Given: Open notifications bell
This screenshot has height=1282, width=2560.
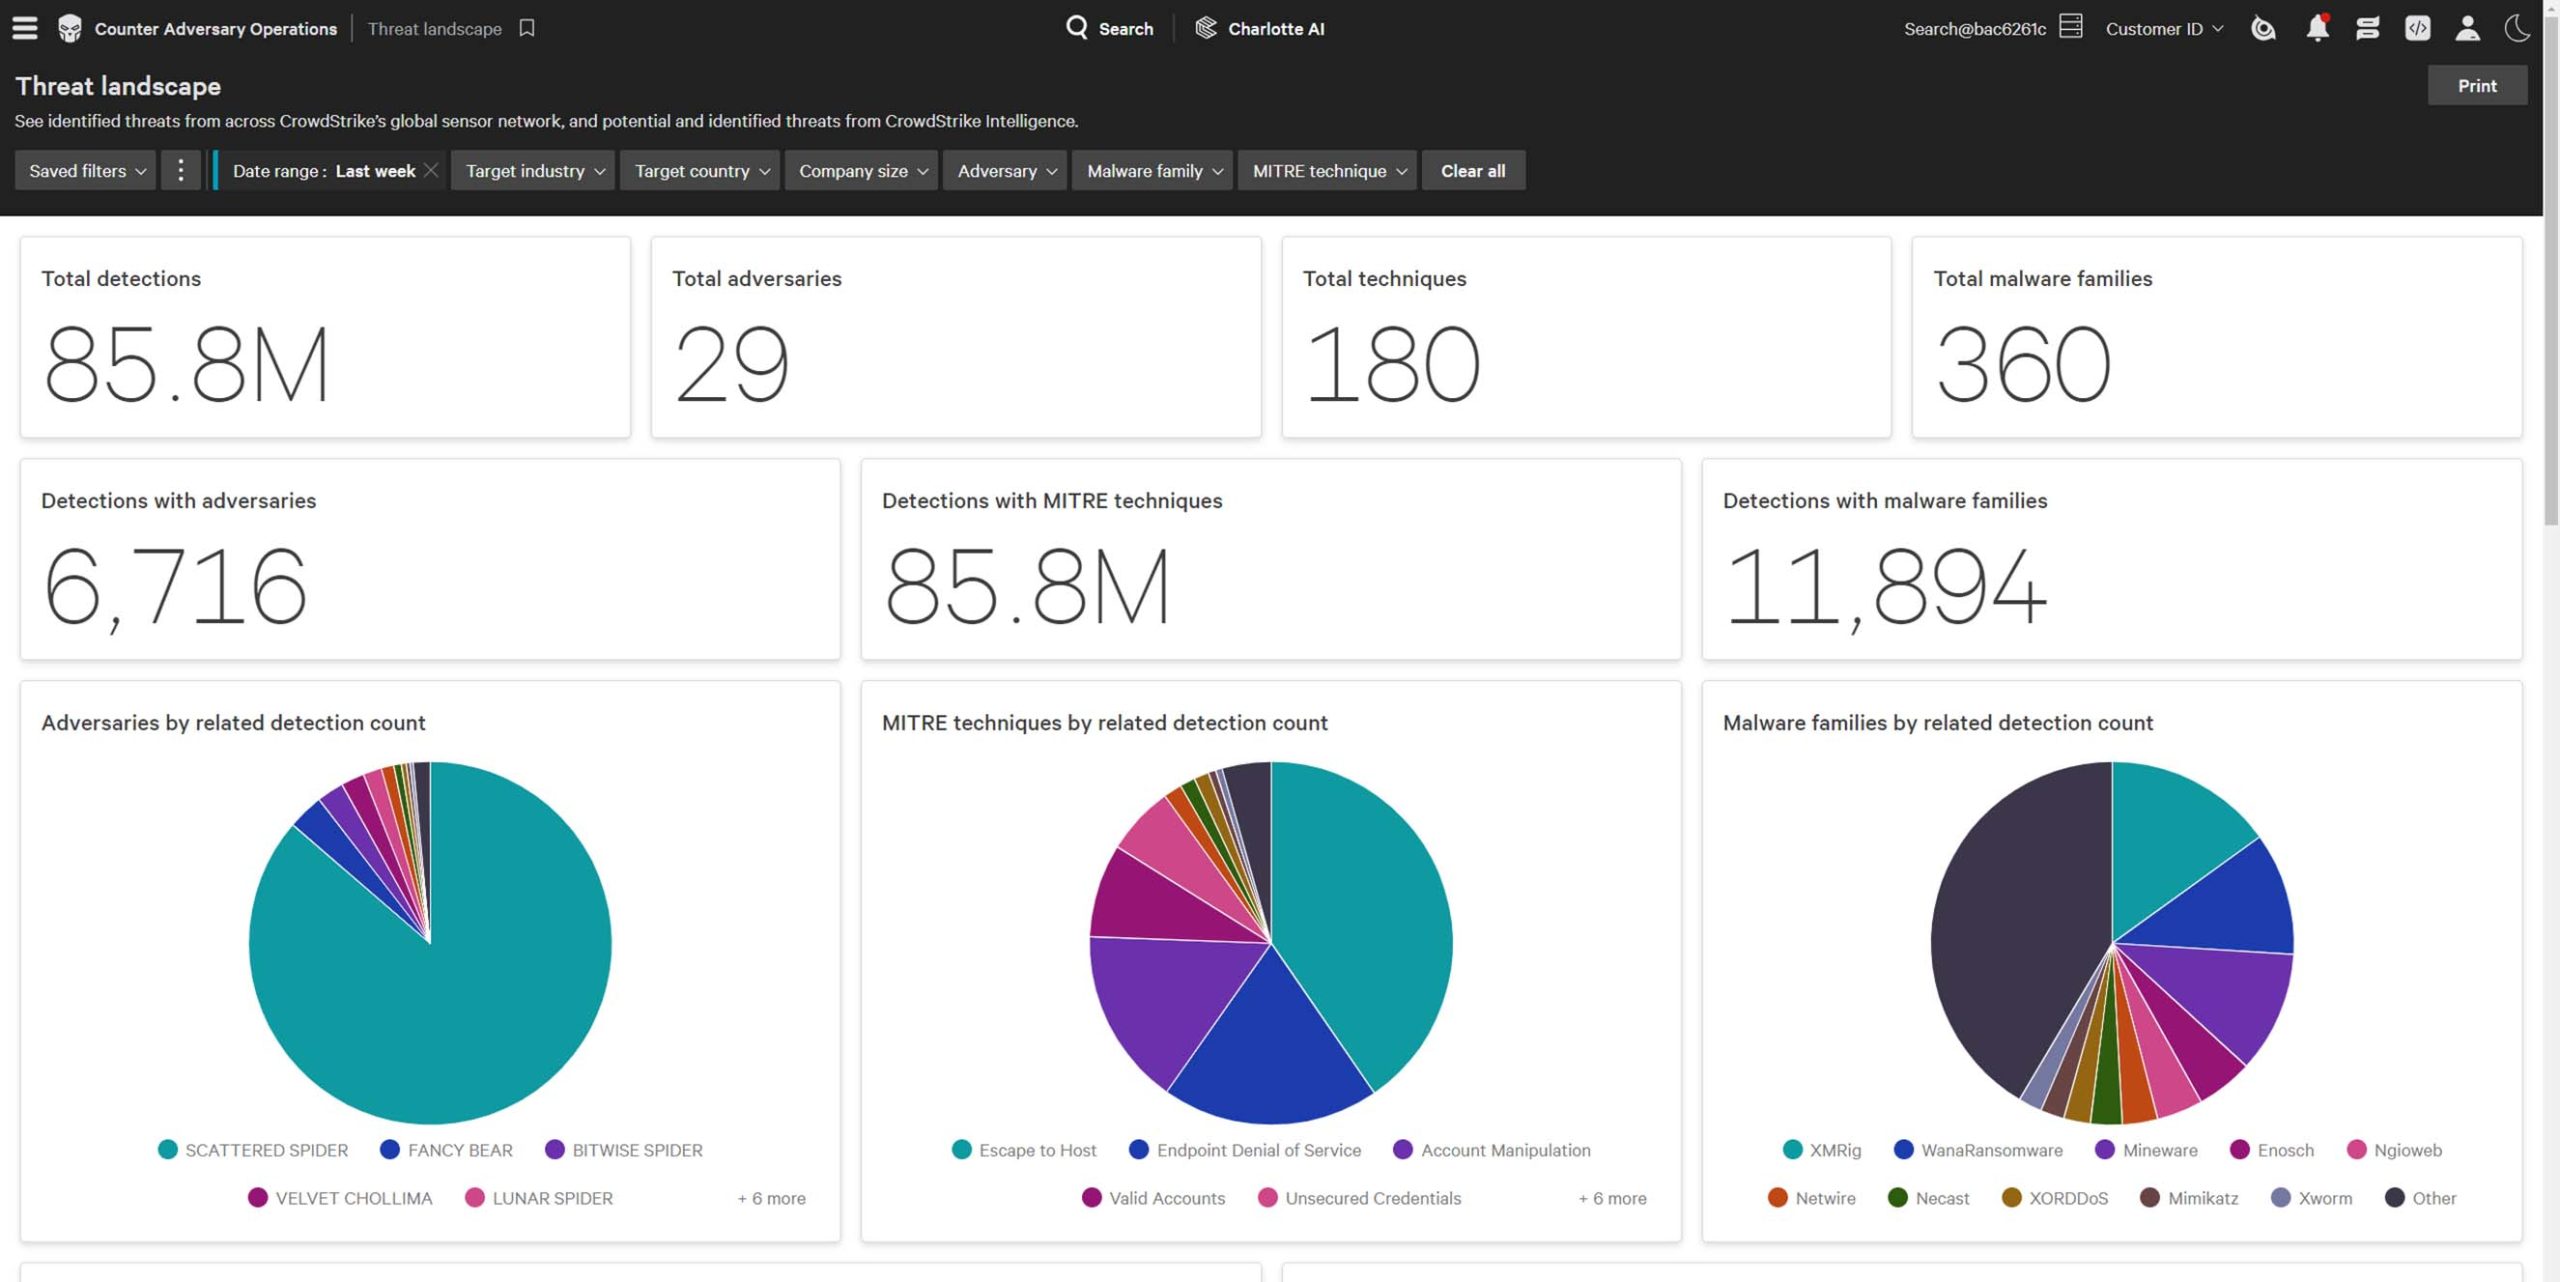Looking at the screenshot, I should click(2317, 28).
